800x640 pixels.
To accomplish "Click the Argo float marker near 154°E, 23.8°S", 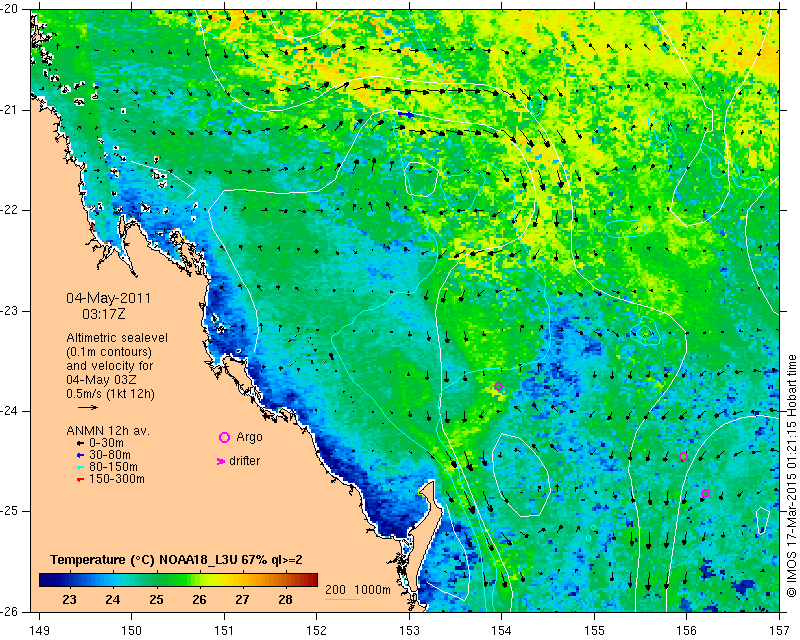I will [x=498, y=386].
